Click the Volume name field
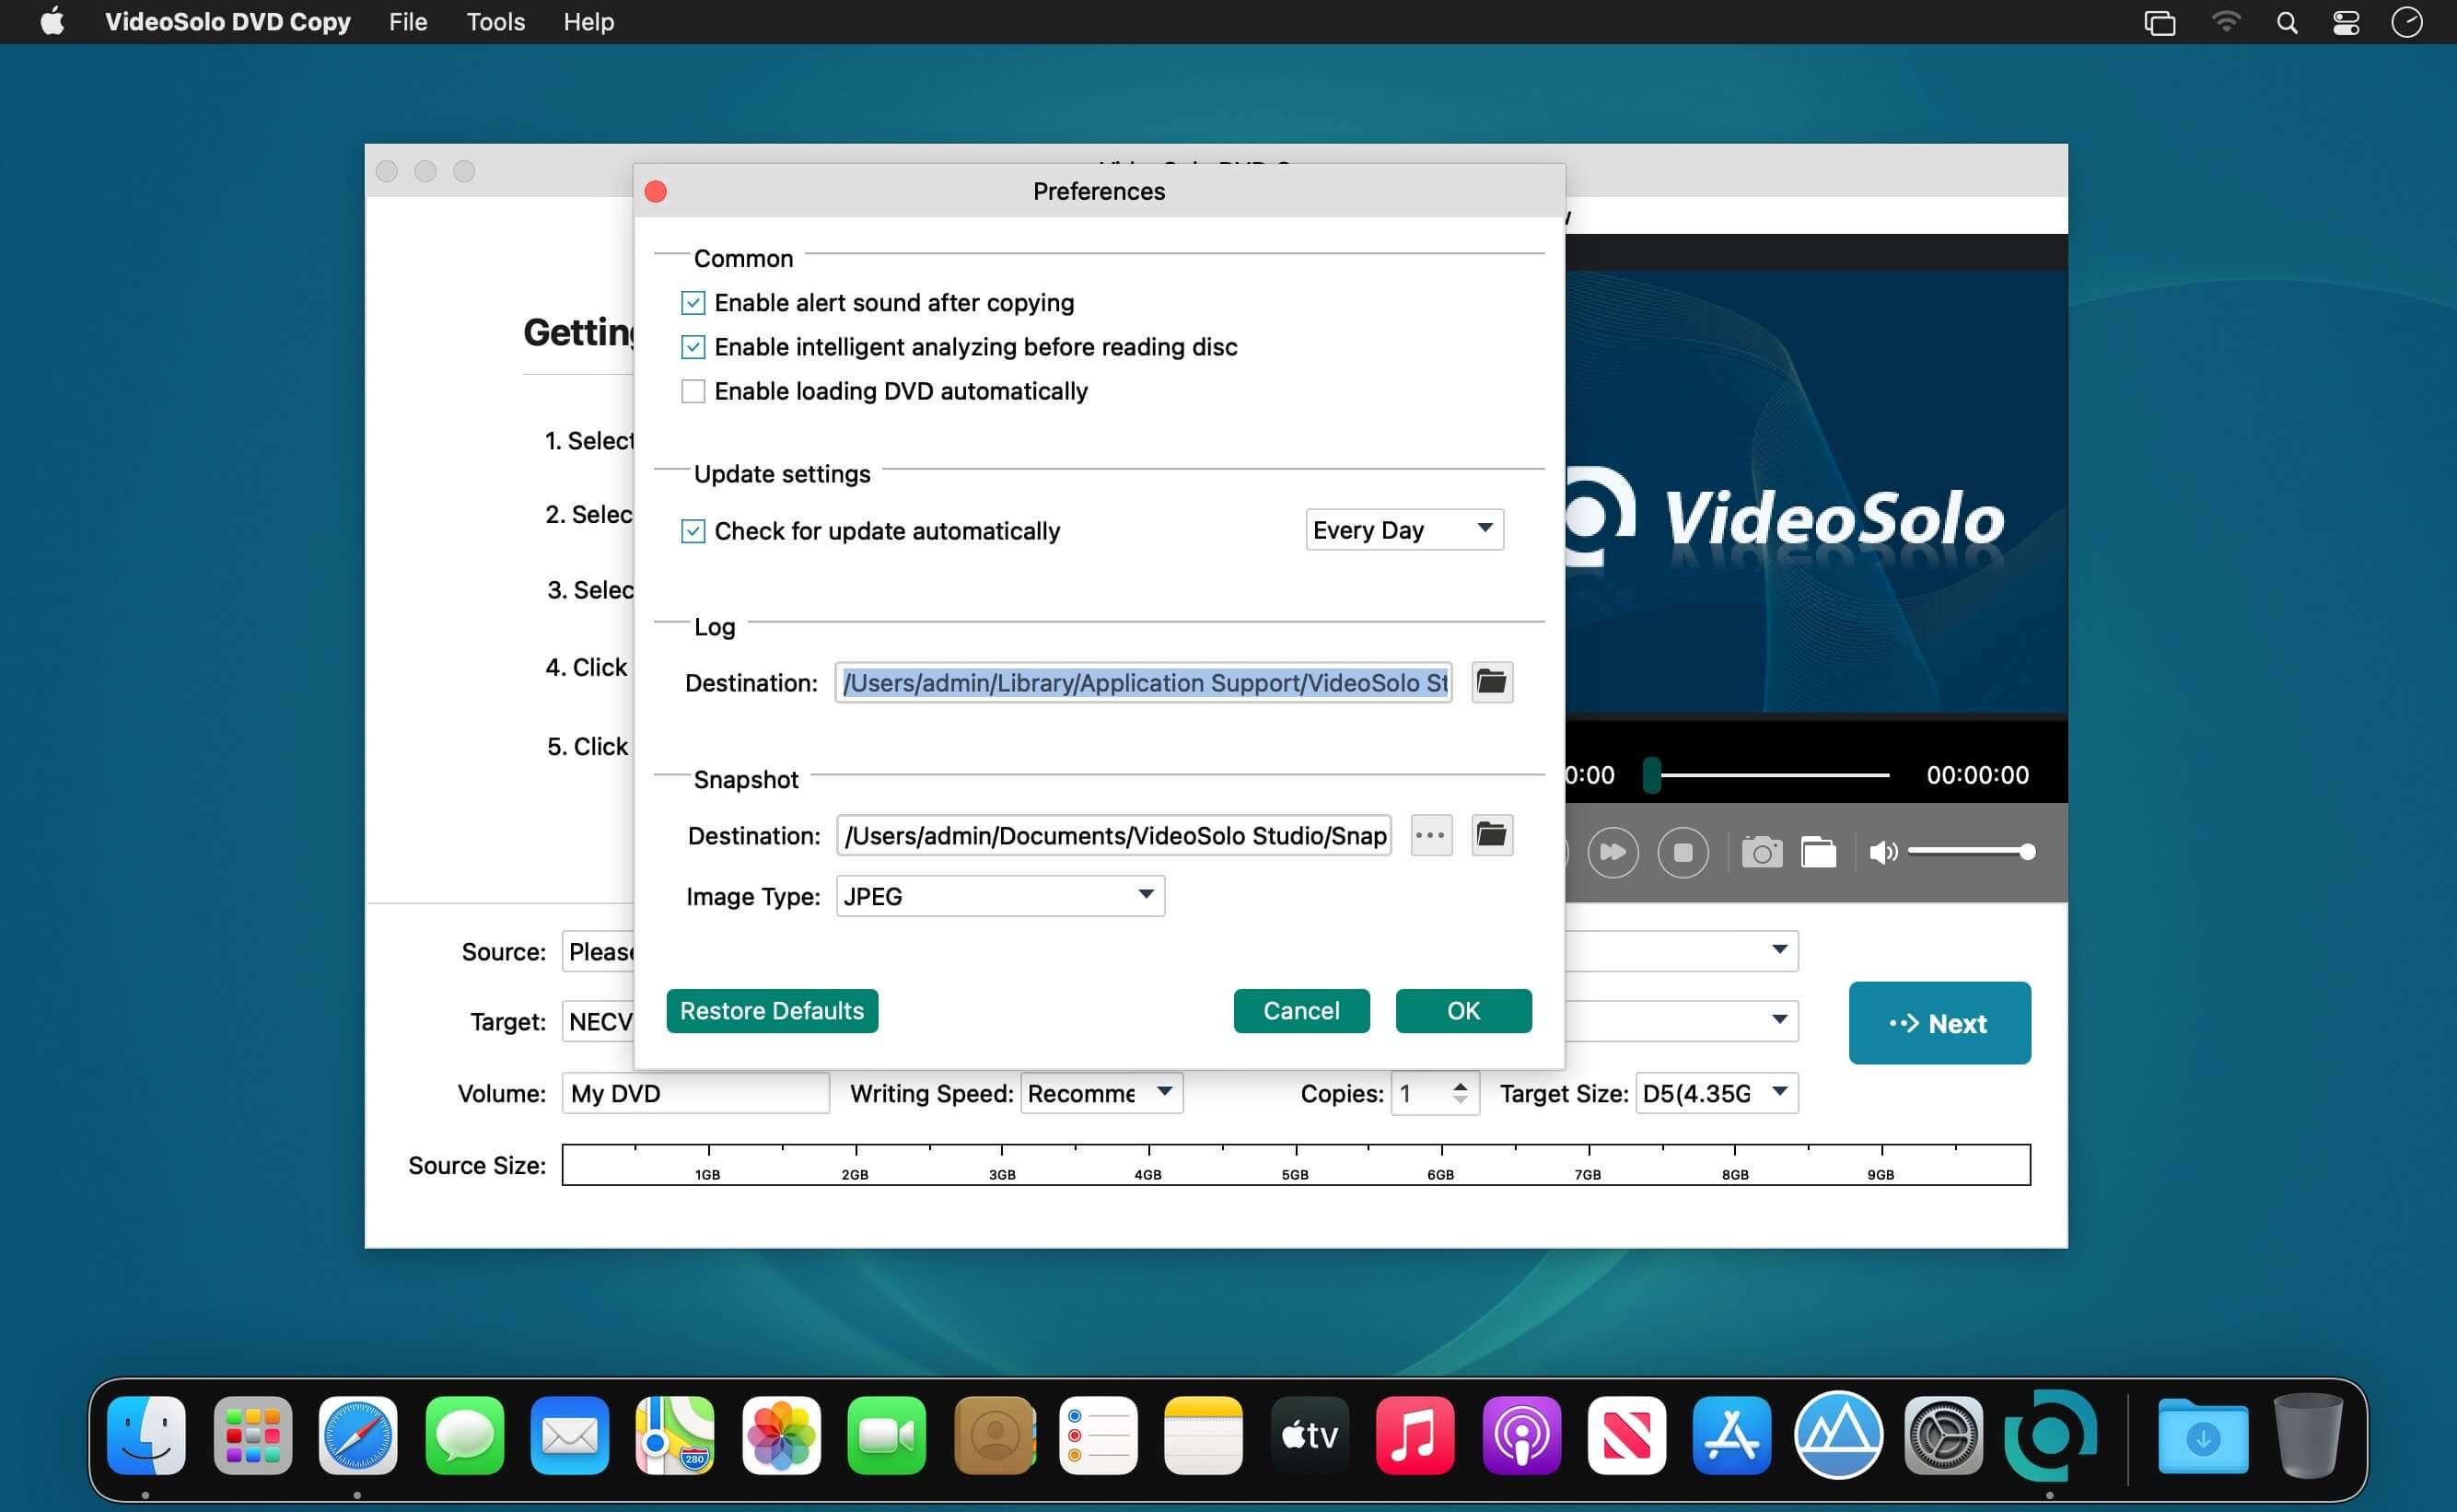Image resolution: width=2457 pixels, height=1512 pixels. pyautogui.click(x=696, y=1093)
